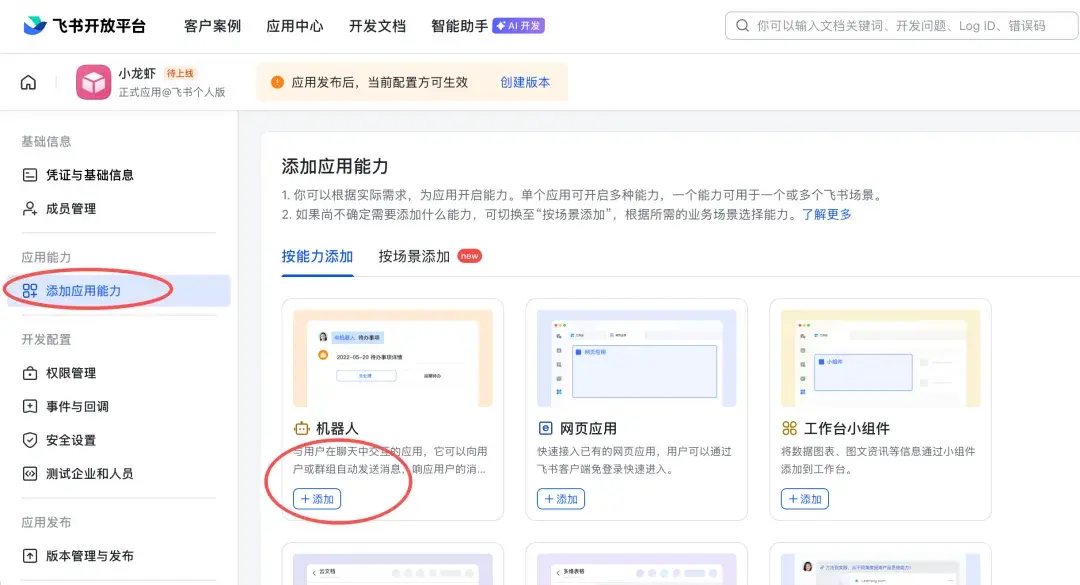Select 添加应用能力 in the sidebar
The image size is (1080, 585).
tap(118, 291)
